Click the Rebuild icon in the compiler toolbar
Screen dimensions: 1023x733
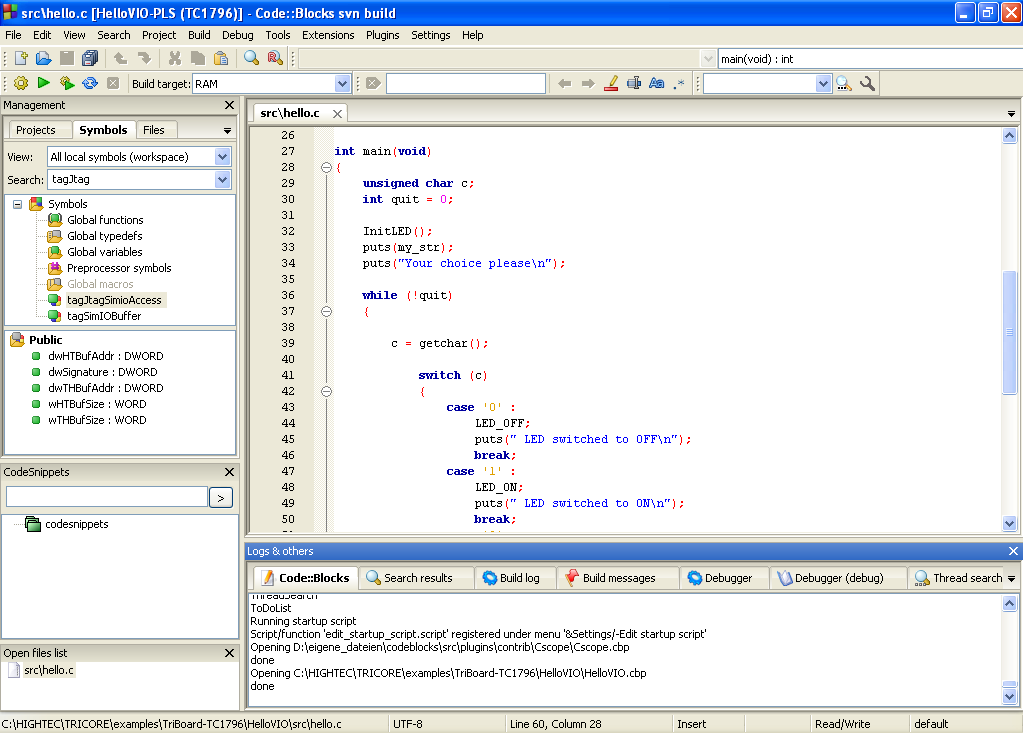(87, 83)
